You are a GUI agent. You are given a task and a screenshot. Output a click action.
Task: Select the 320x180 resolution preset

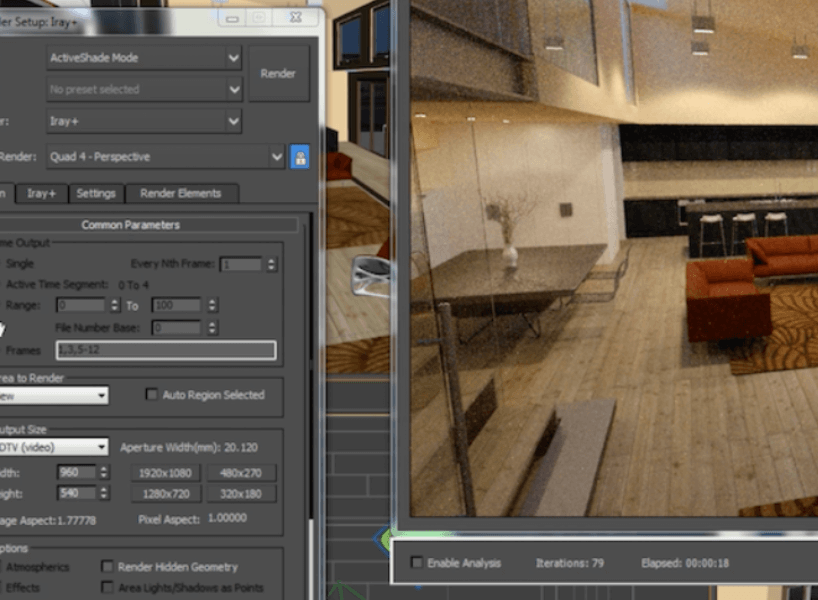(240, 494)
